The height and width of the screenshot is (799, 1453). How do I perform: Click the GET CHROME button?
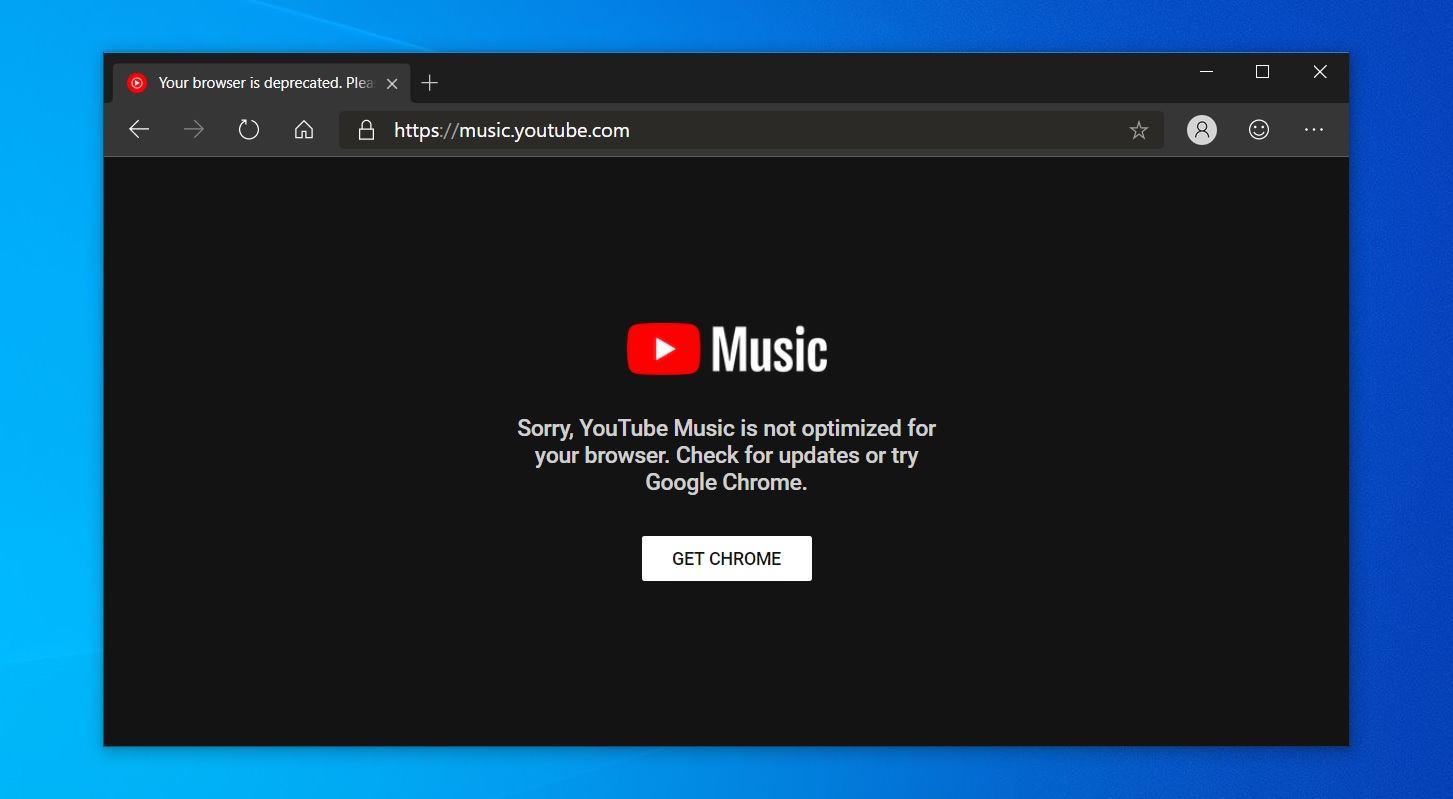pyautogui.click(x=727, y=558)
